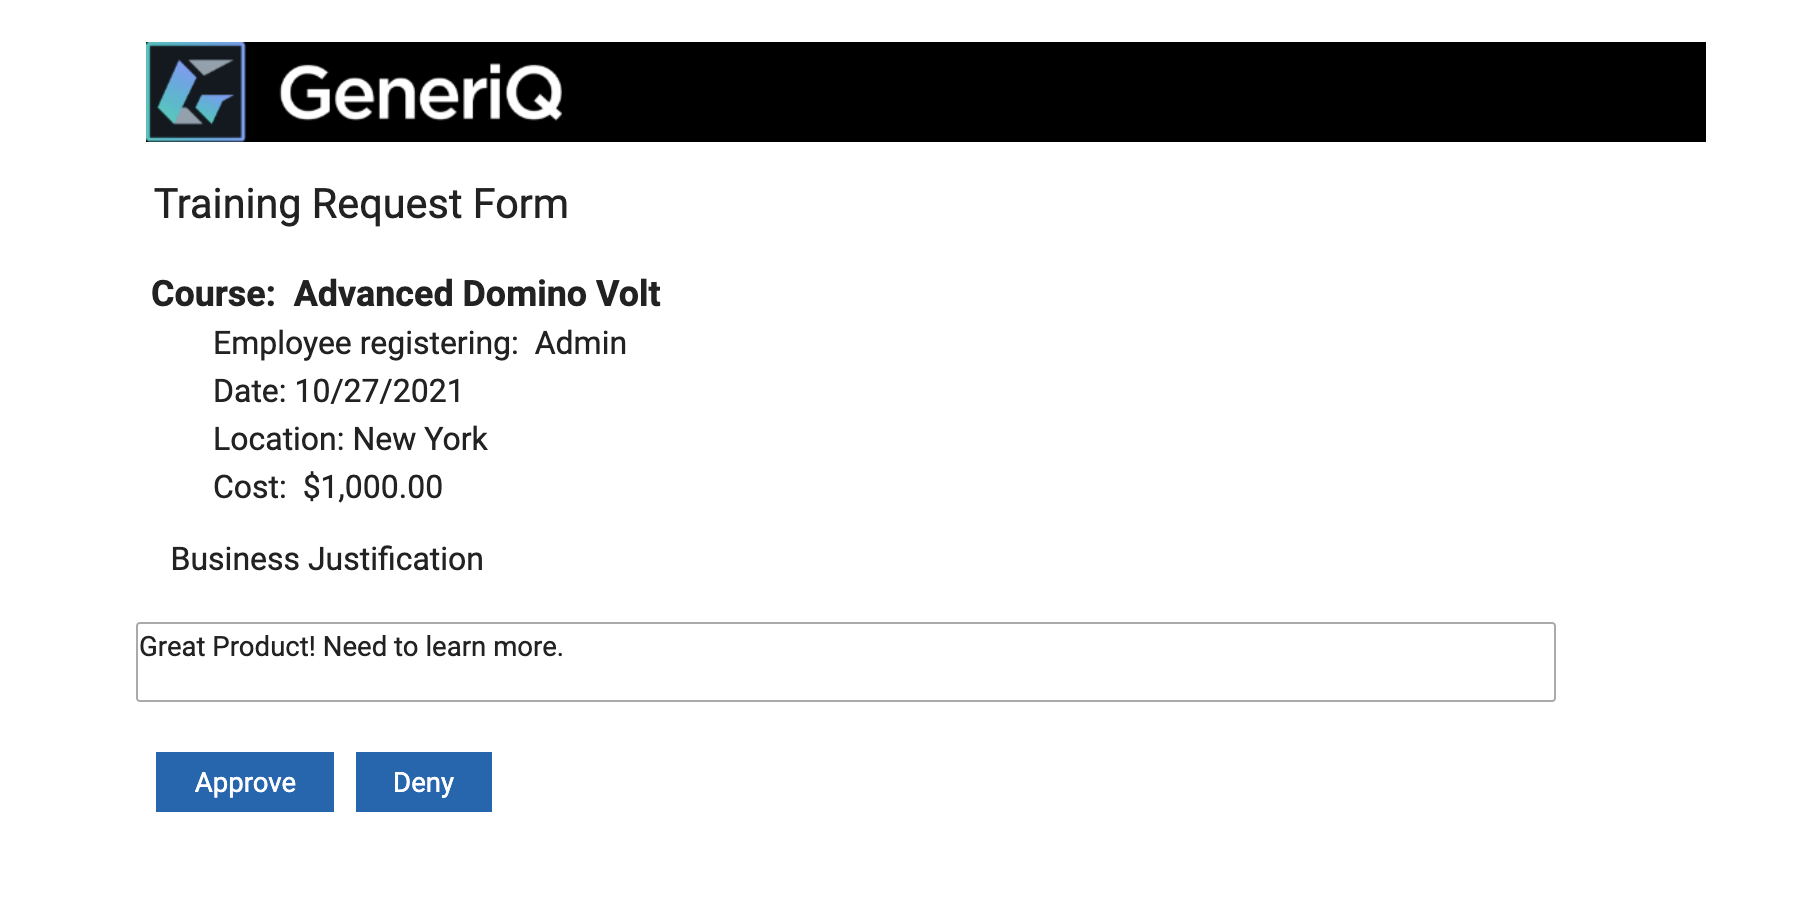Click the New York location value

coord(420,439)
